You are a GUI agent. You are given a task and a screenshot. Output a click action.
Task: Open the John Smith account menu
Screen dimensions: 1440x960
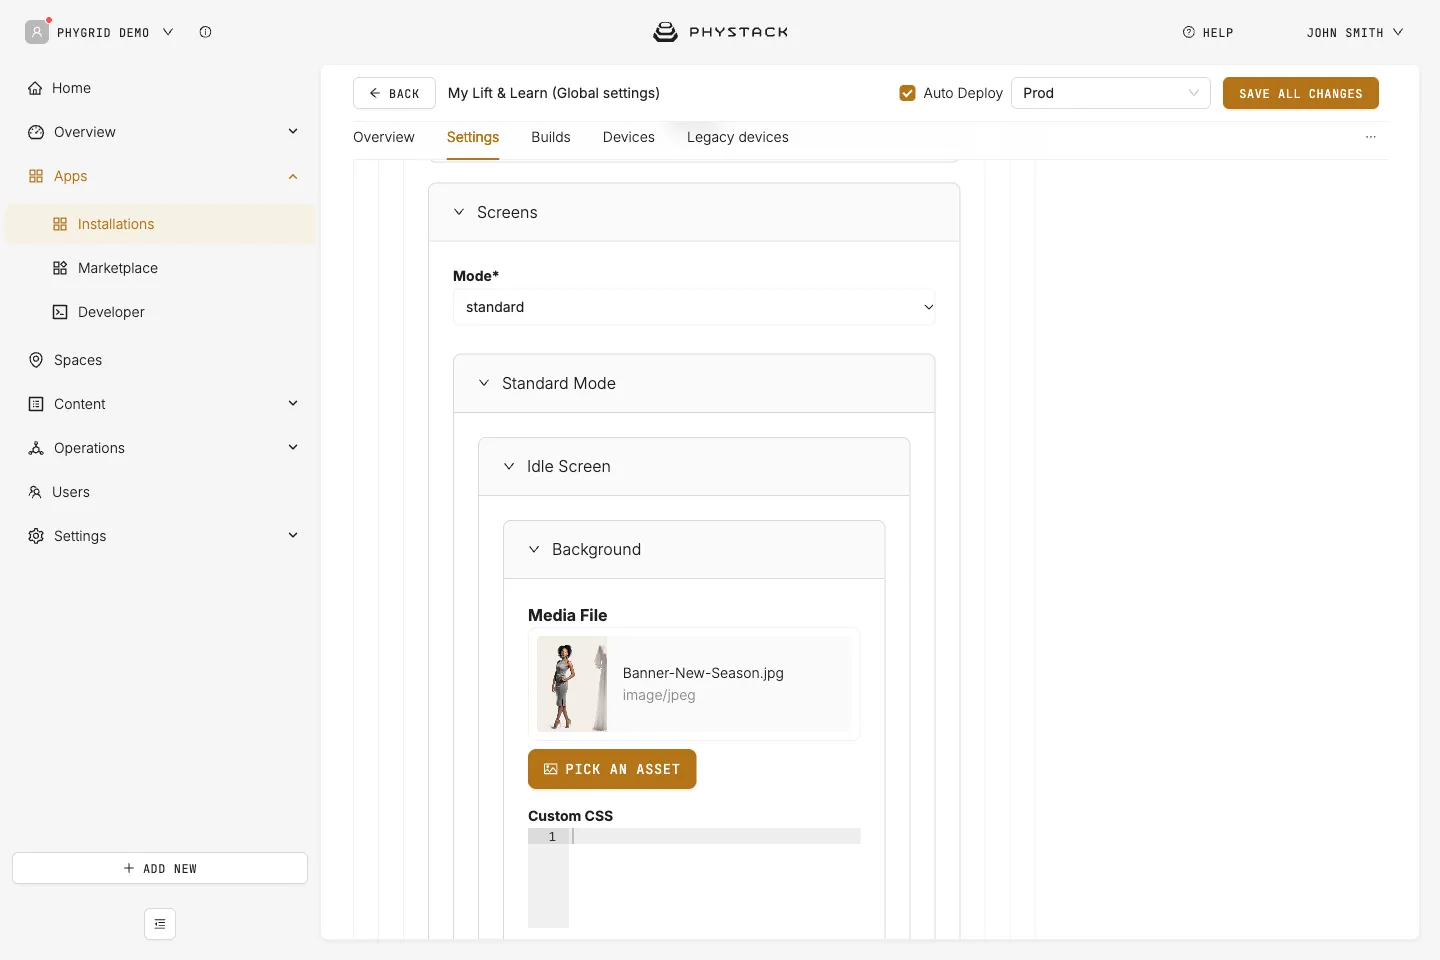[1355, 32]
